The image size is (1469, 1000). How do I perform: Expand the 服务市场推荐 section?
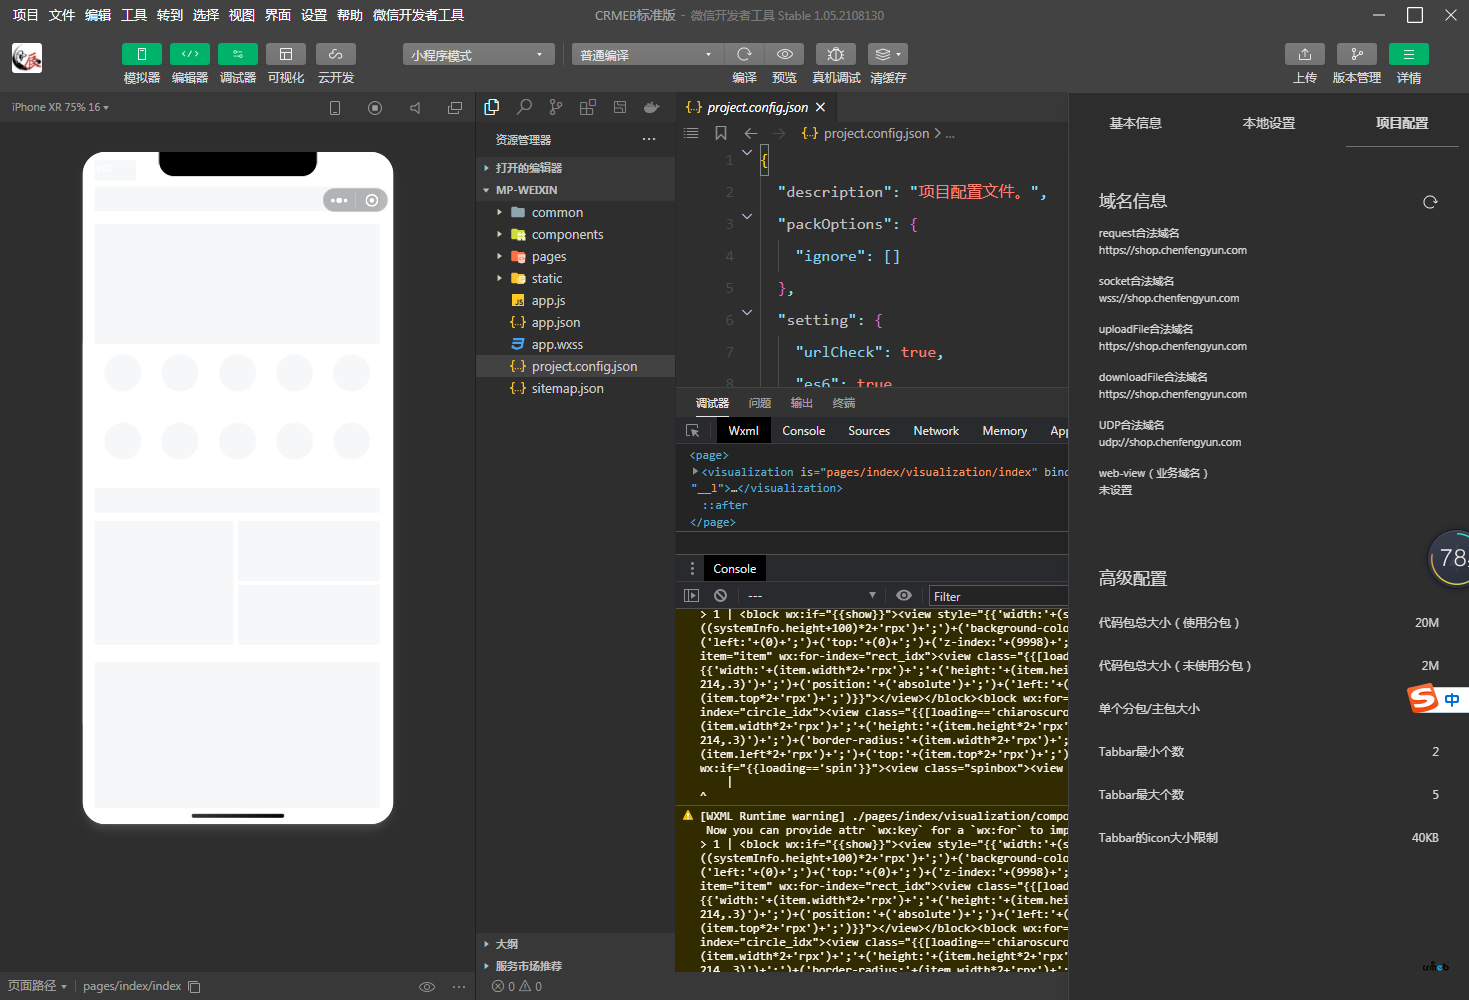pos(575,966)
